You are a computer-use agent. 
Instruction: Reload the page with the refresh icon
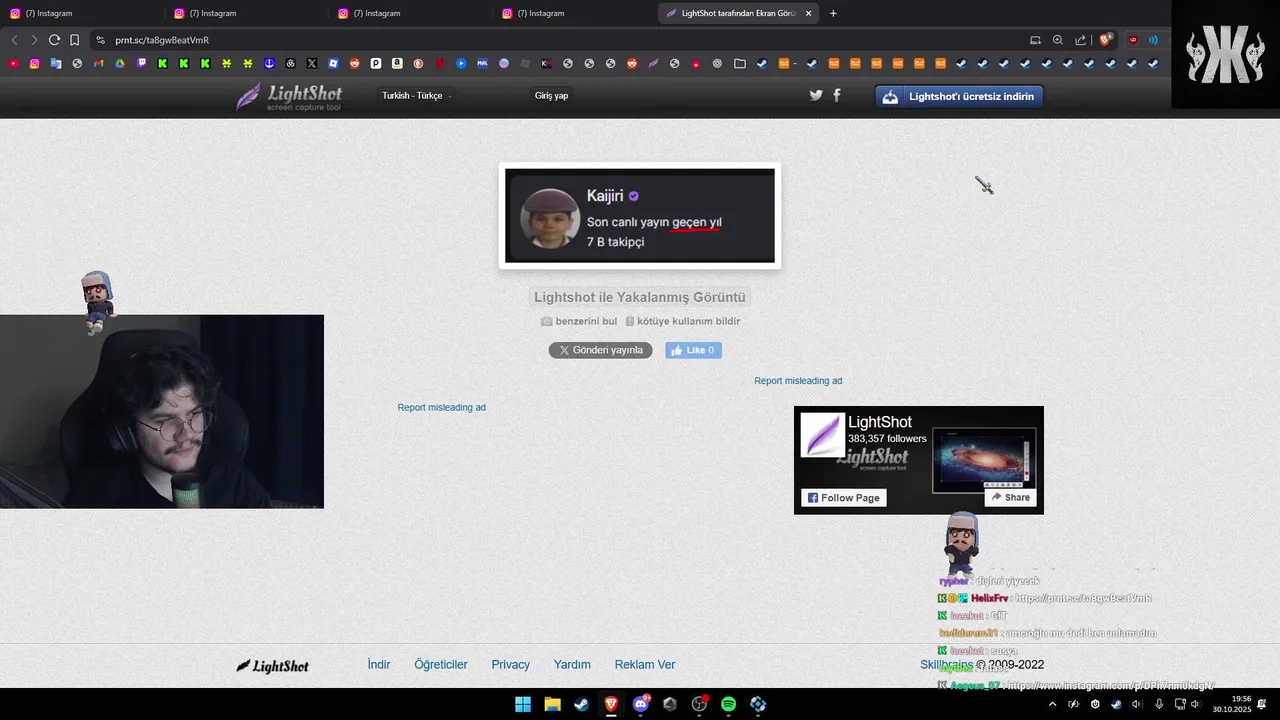54,40
